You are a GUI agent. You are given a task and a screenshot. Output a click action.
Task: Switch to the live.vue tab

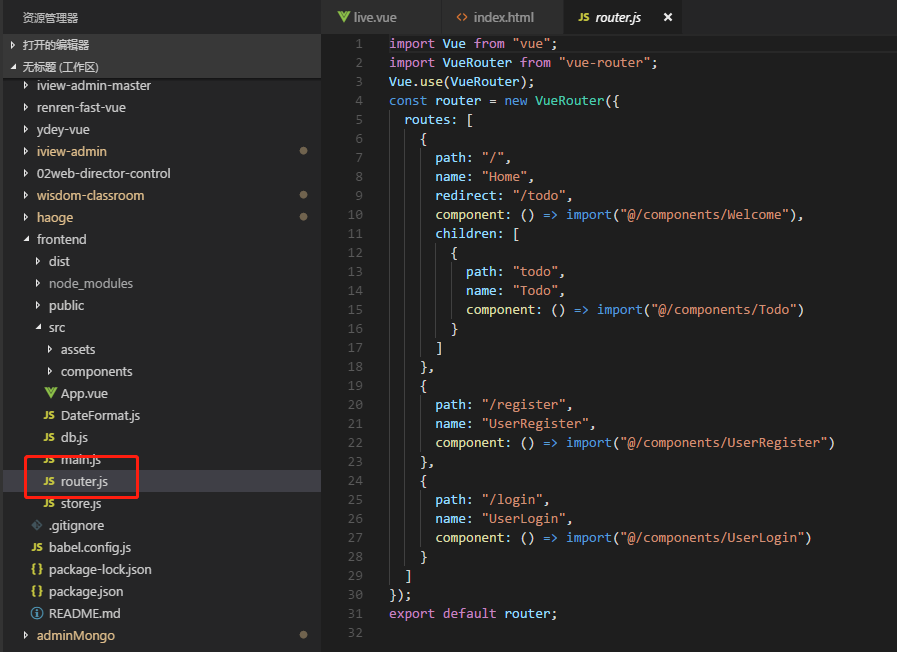point(375,18)
